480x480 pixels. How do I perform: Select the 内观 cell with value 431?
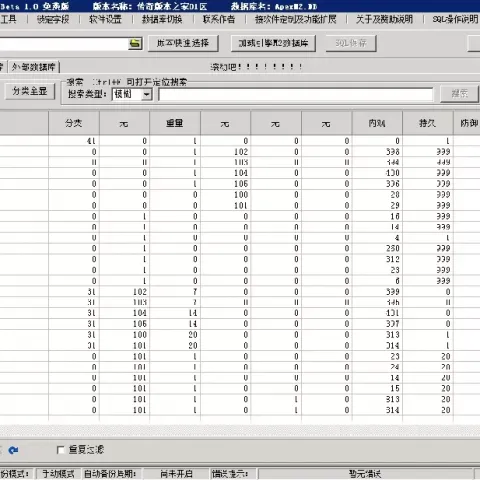point(377,313)
